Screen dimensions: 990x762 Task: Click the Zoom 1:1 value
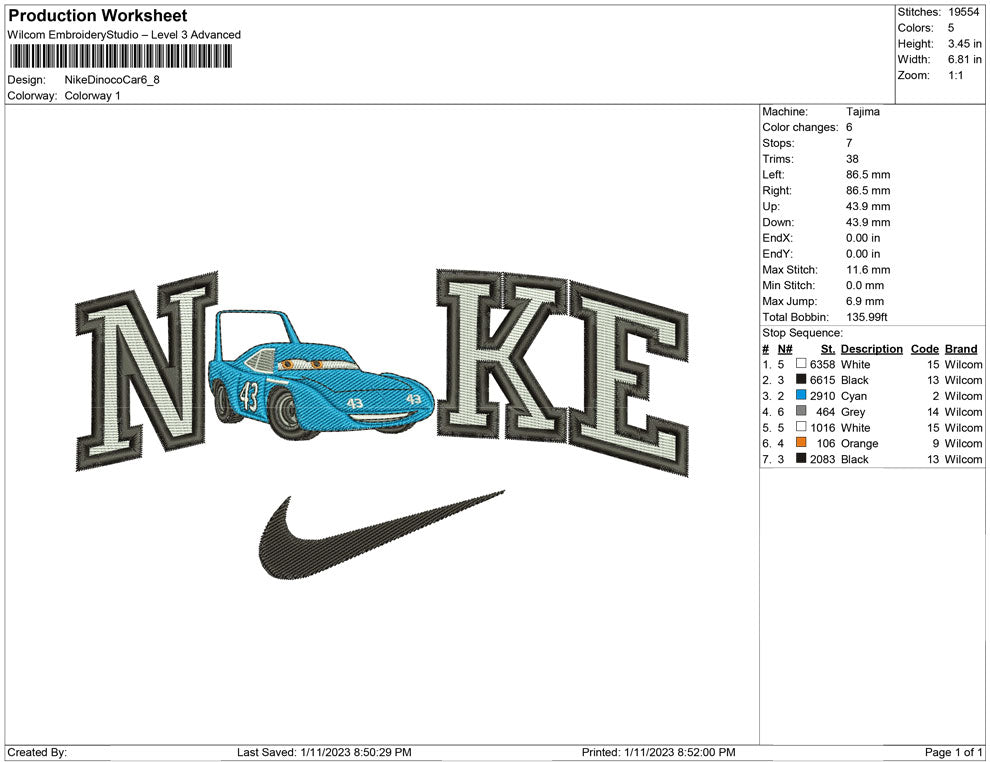955,76
